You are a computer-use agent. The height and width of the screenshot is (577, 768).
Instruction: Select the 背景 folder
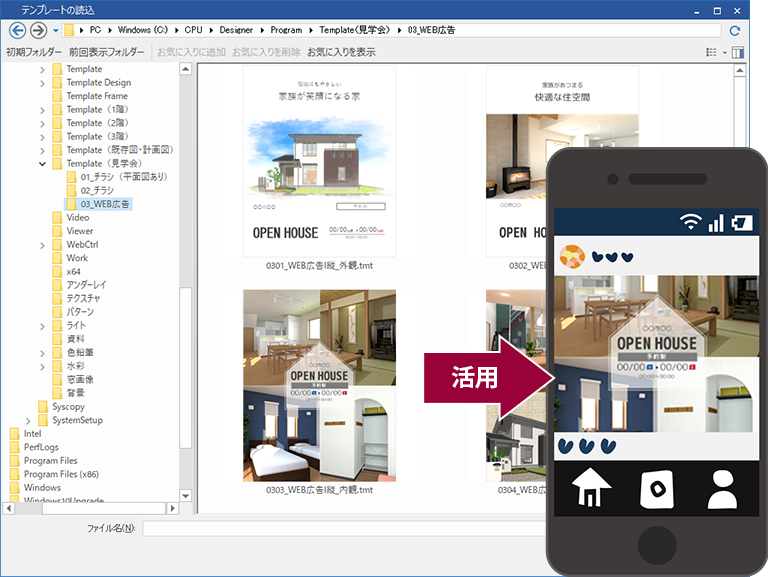tap(69, 392)
